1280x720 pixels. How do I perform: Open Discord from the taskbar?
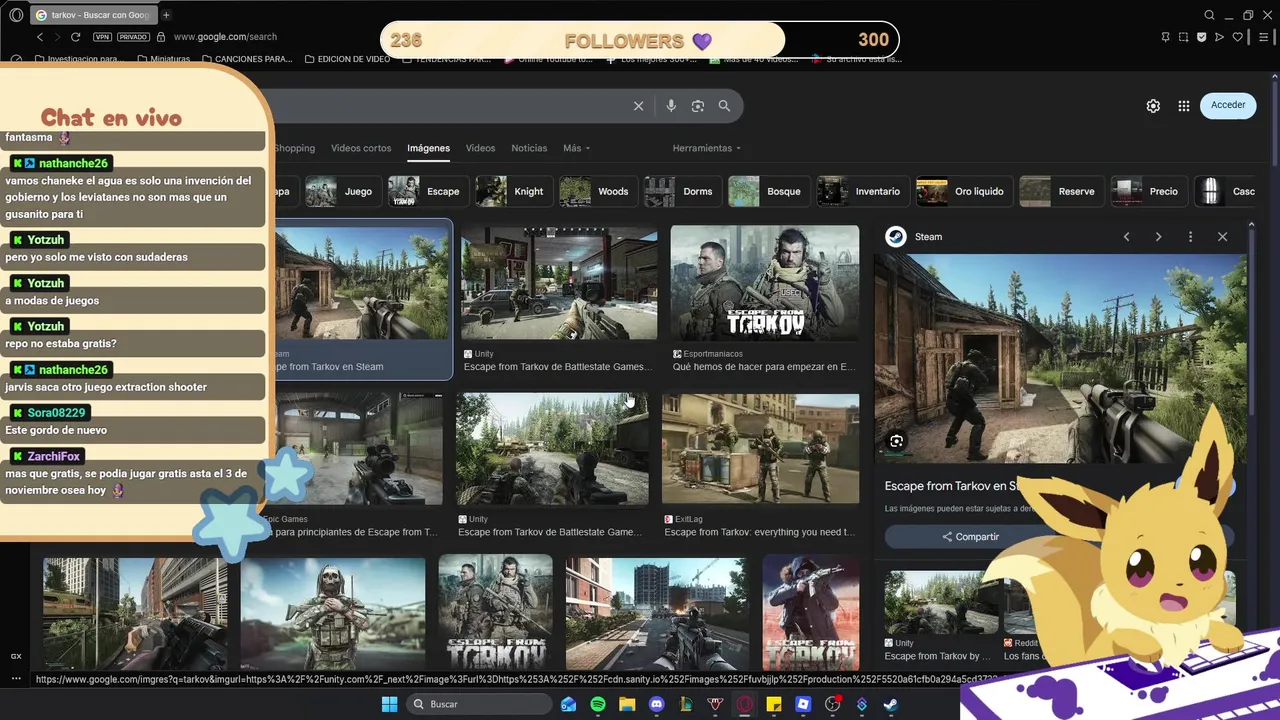(x=657, y=704)
